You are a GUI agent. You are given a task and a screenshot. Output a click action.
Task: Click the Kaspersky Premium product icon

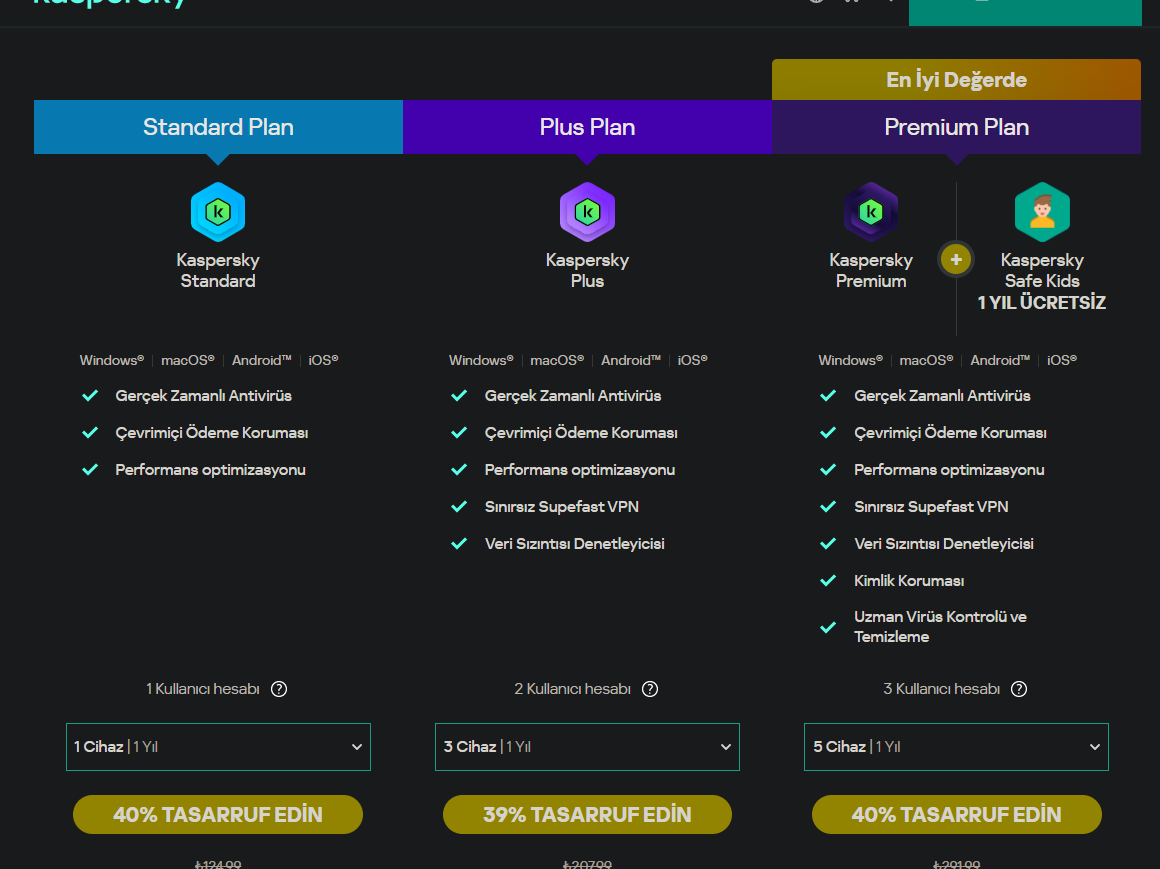(871, 212)
